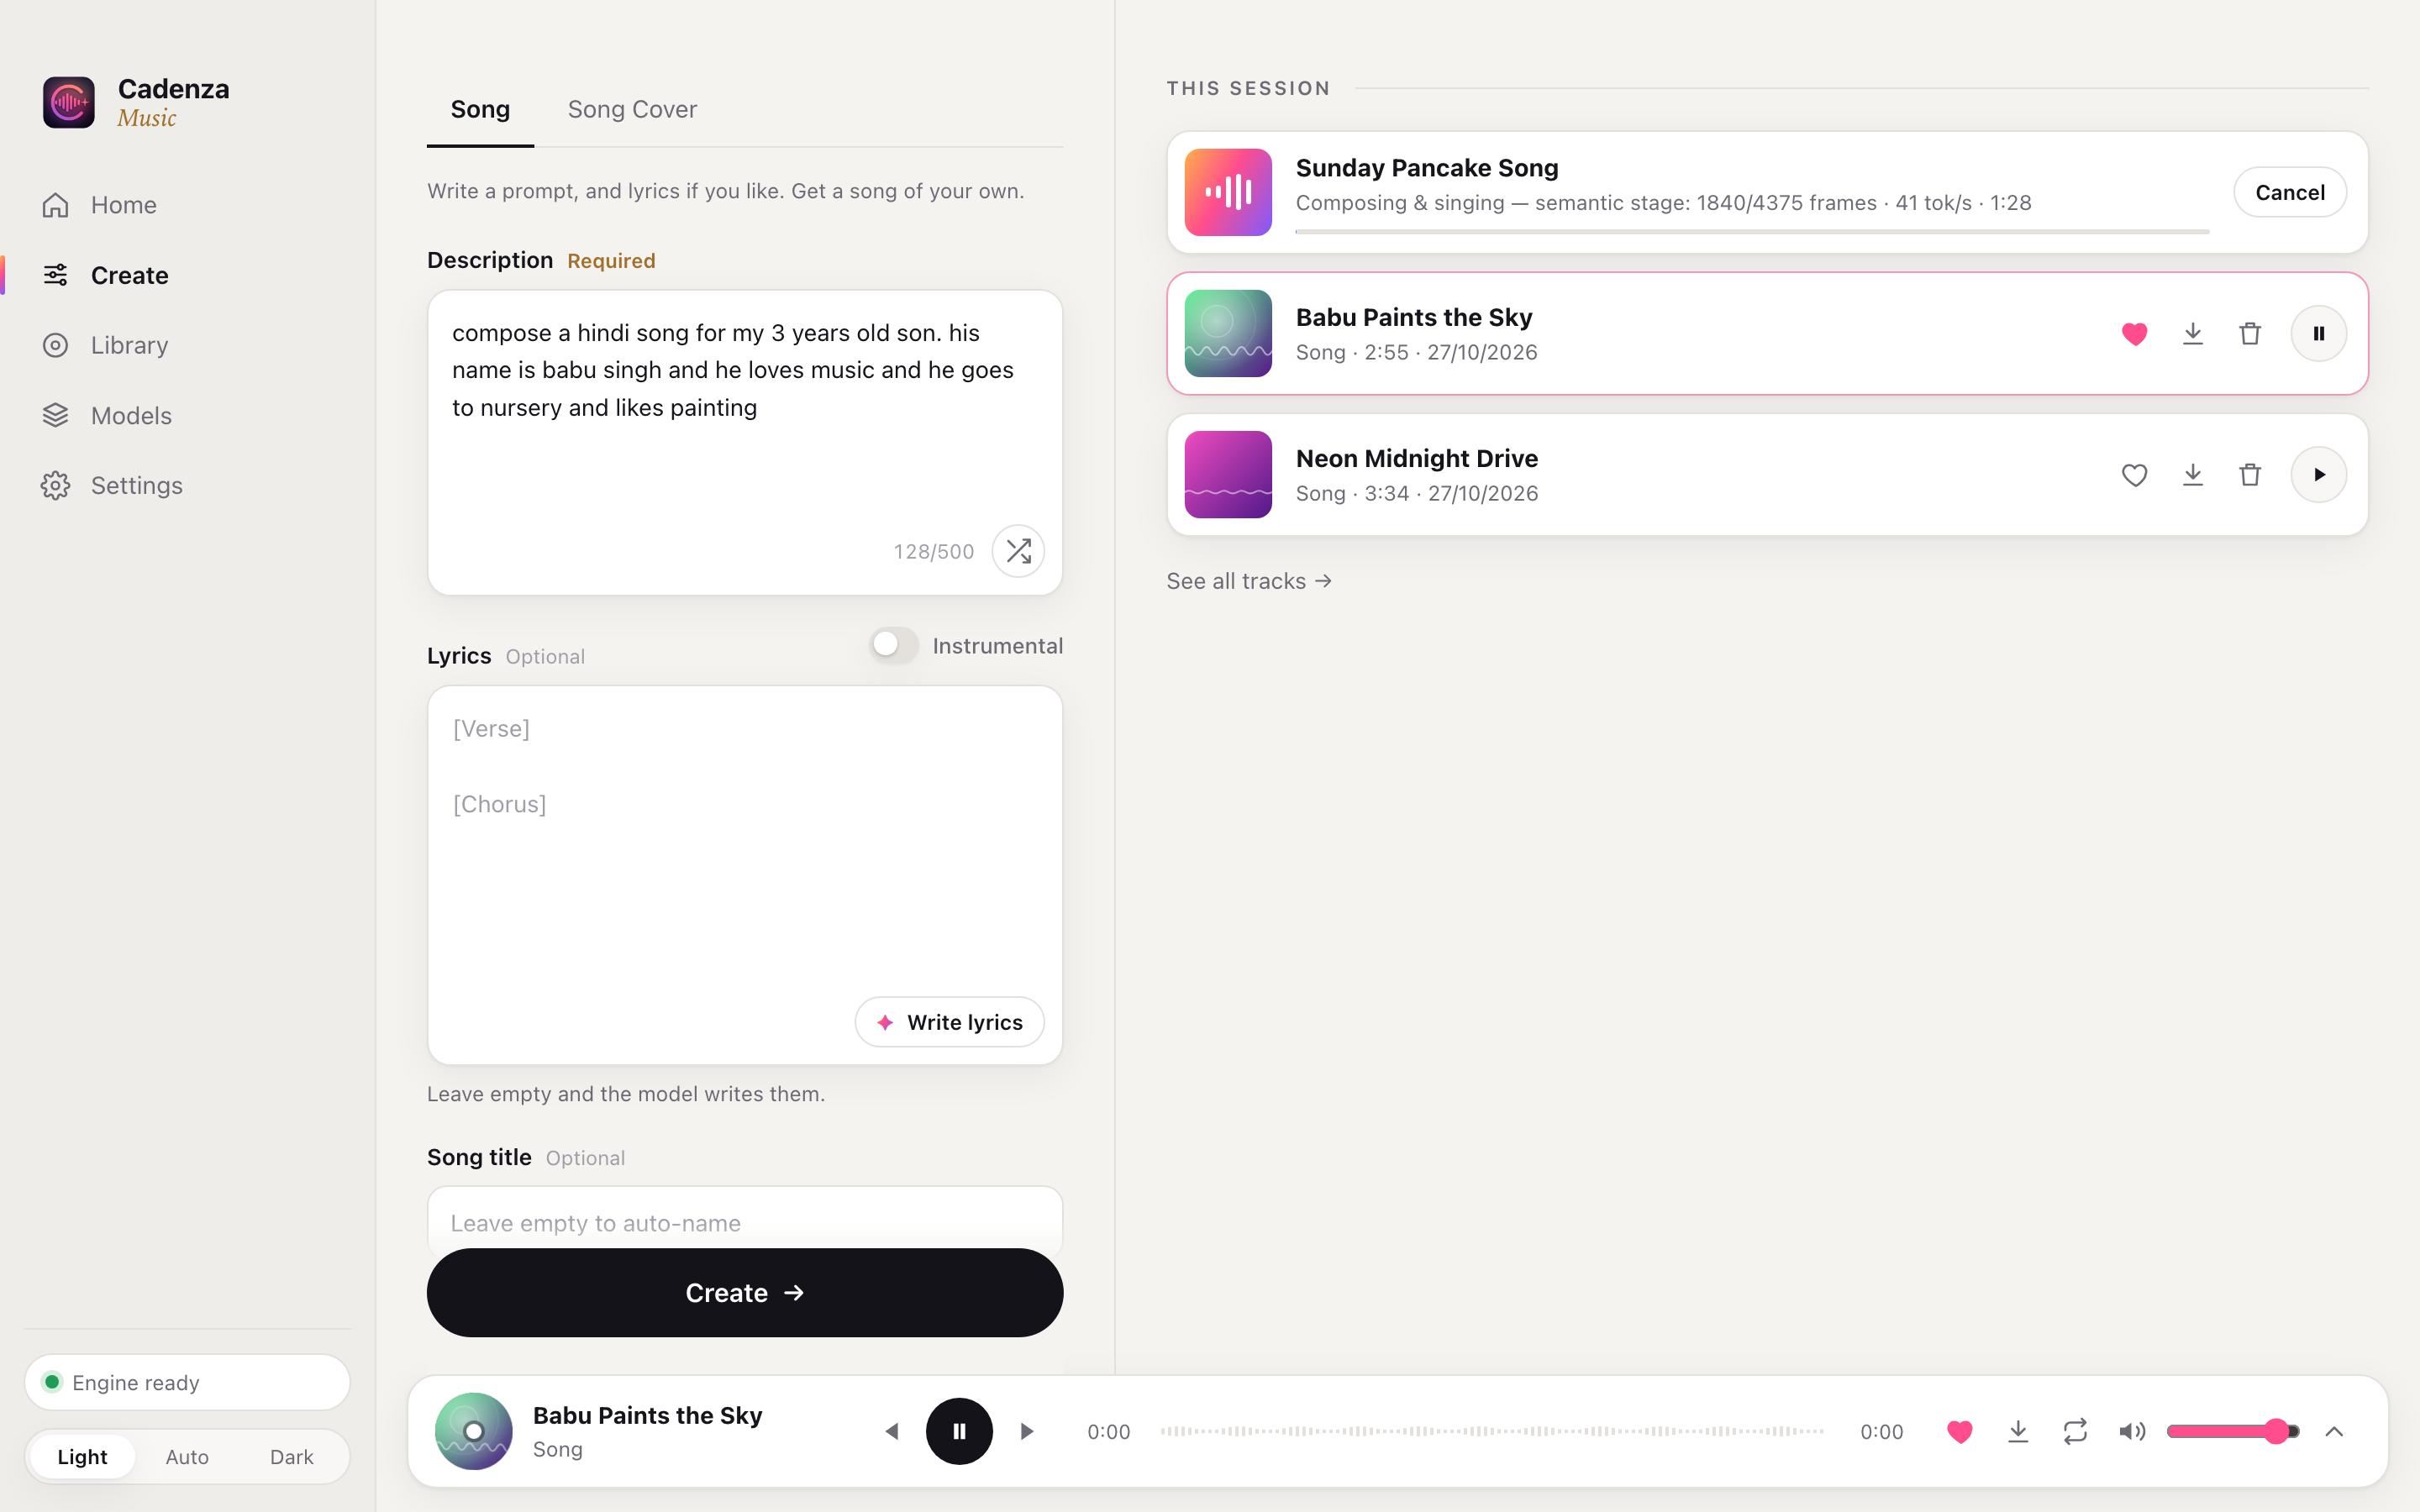Open the Sunday Pancake Song thumbnail
The width and height of the screenshot is (2420, 1512).
point(1228,192)
